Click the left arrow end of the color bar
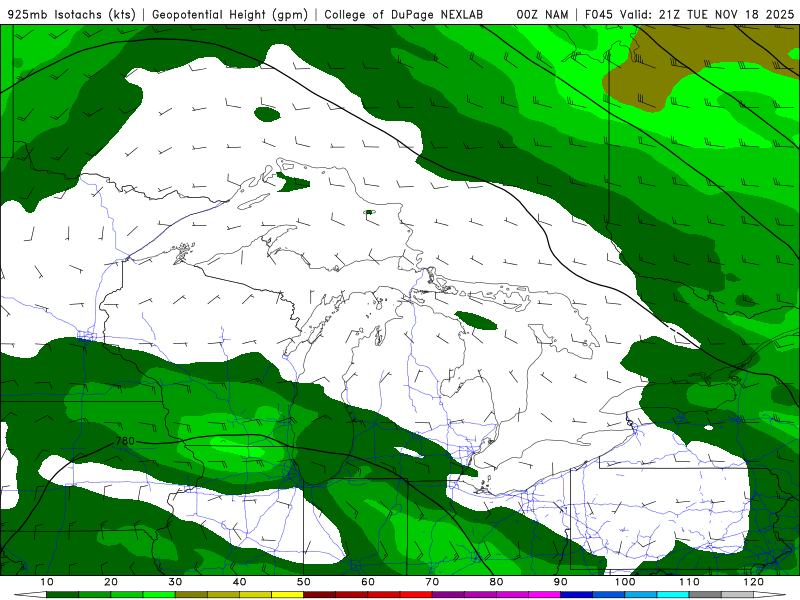This screenshot has height=600, width=800. [30, 595]
